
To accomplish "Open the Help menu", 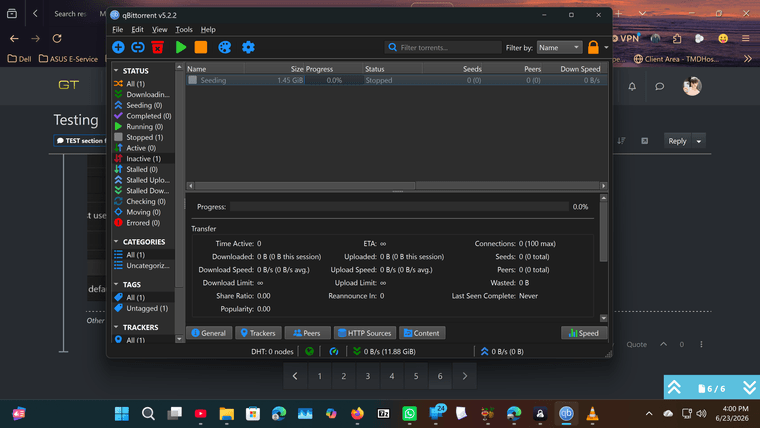I will (x=208, y=30).
